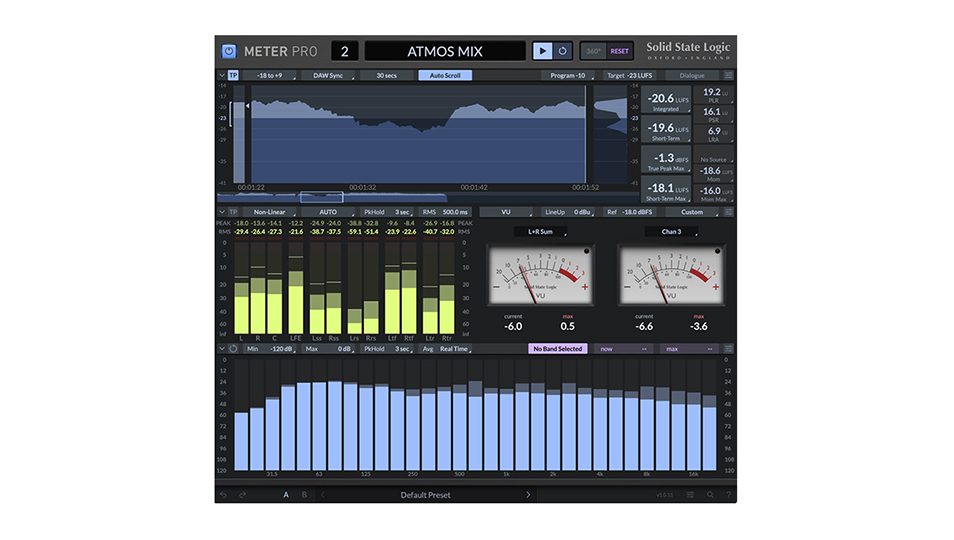The image size is (954, 540).
Task: Collapse the loudness history section chevron
Action: click(221, 75)
